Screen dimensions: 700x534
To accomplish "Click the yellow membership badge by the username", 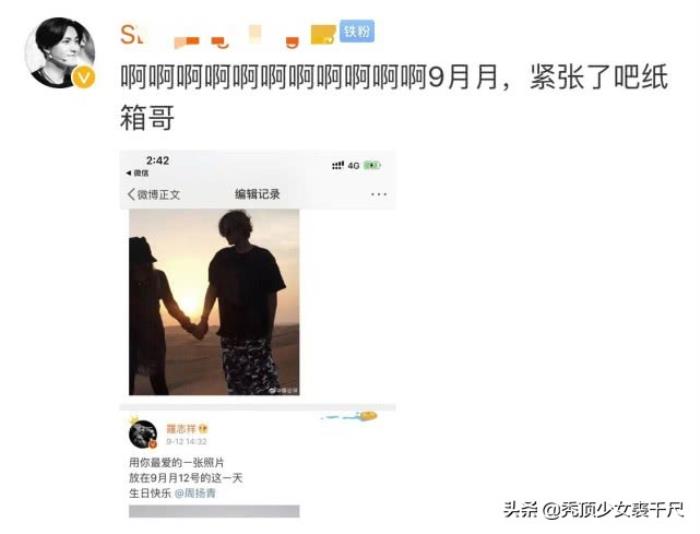I will pos(323,35).
